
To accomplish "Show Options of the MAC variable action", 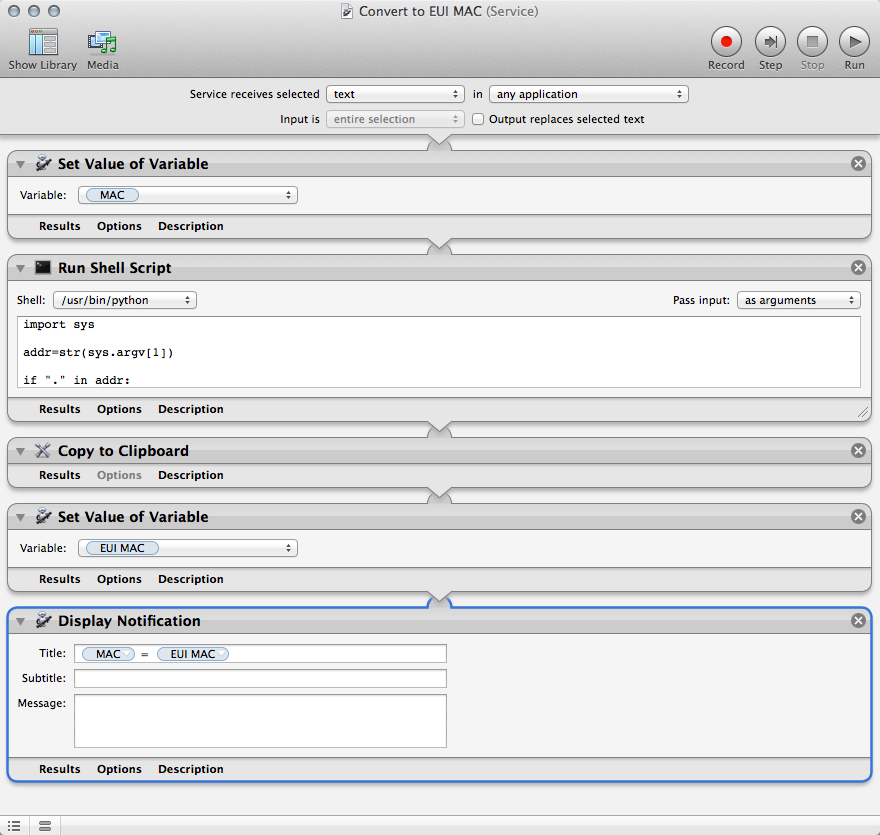I will coord(119,226).
